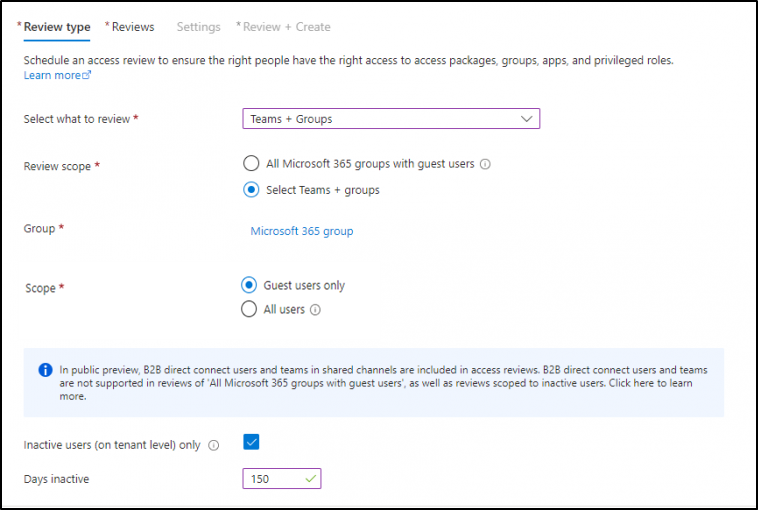
Task: Follow the Learn more link
Action: point(51,75)
